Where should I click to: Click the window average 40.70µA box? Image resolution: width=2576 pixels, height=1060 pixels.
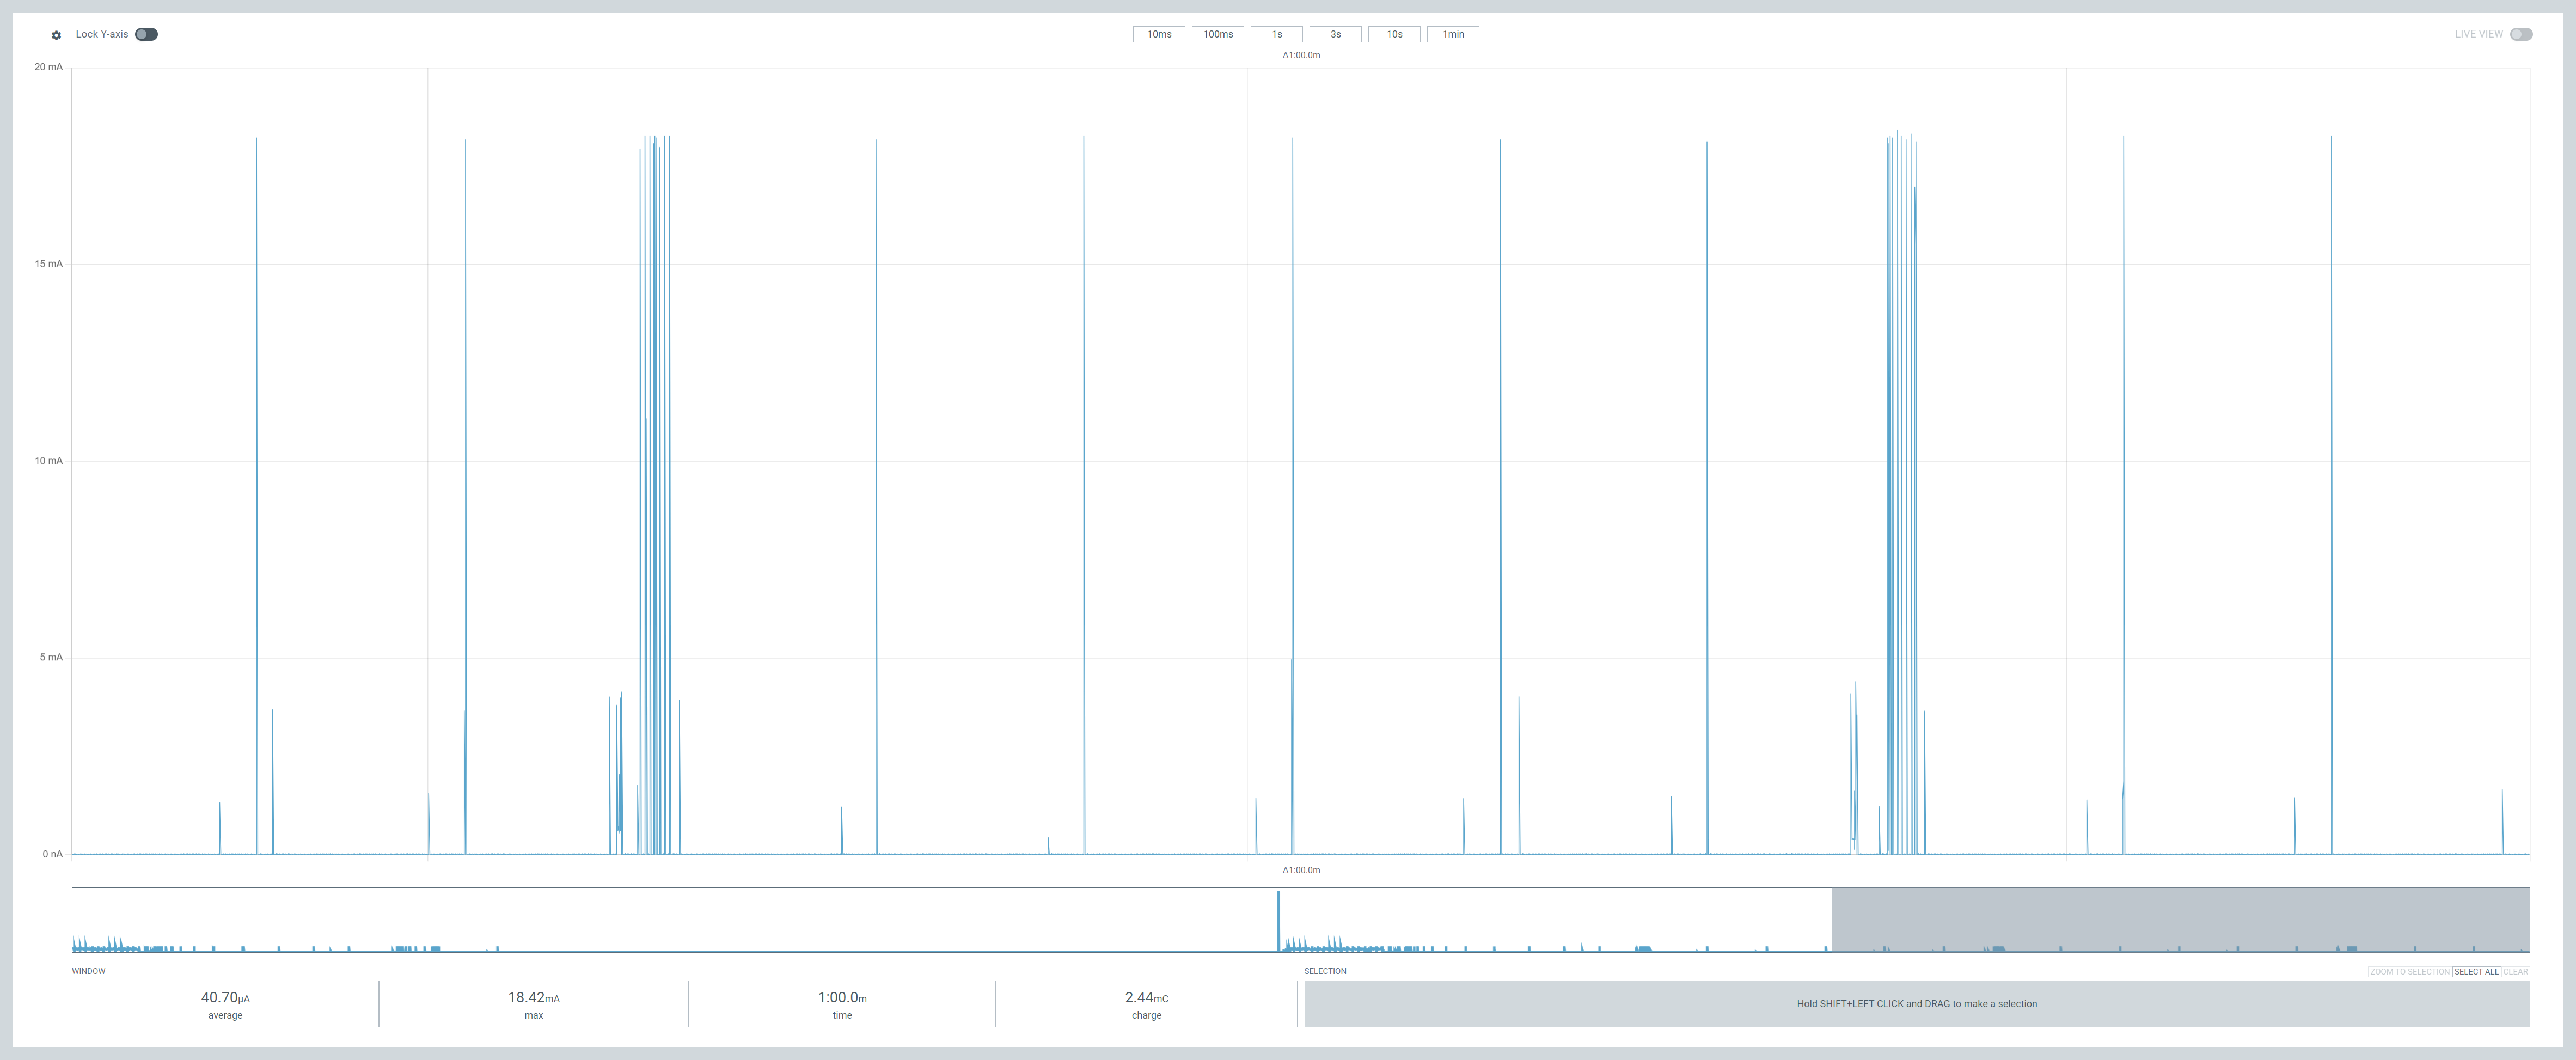point(225,1004)
